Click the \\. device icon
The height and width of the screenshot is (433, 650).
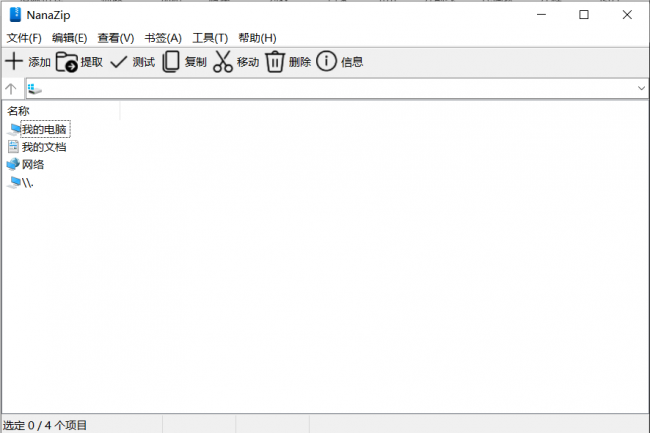pos(14,182)
